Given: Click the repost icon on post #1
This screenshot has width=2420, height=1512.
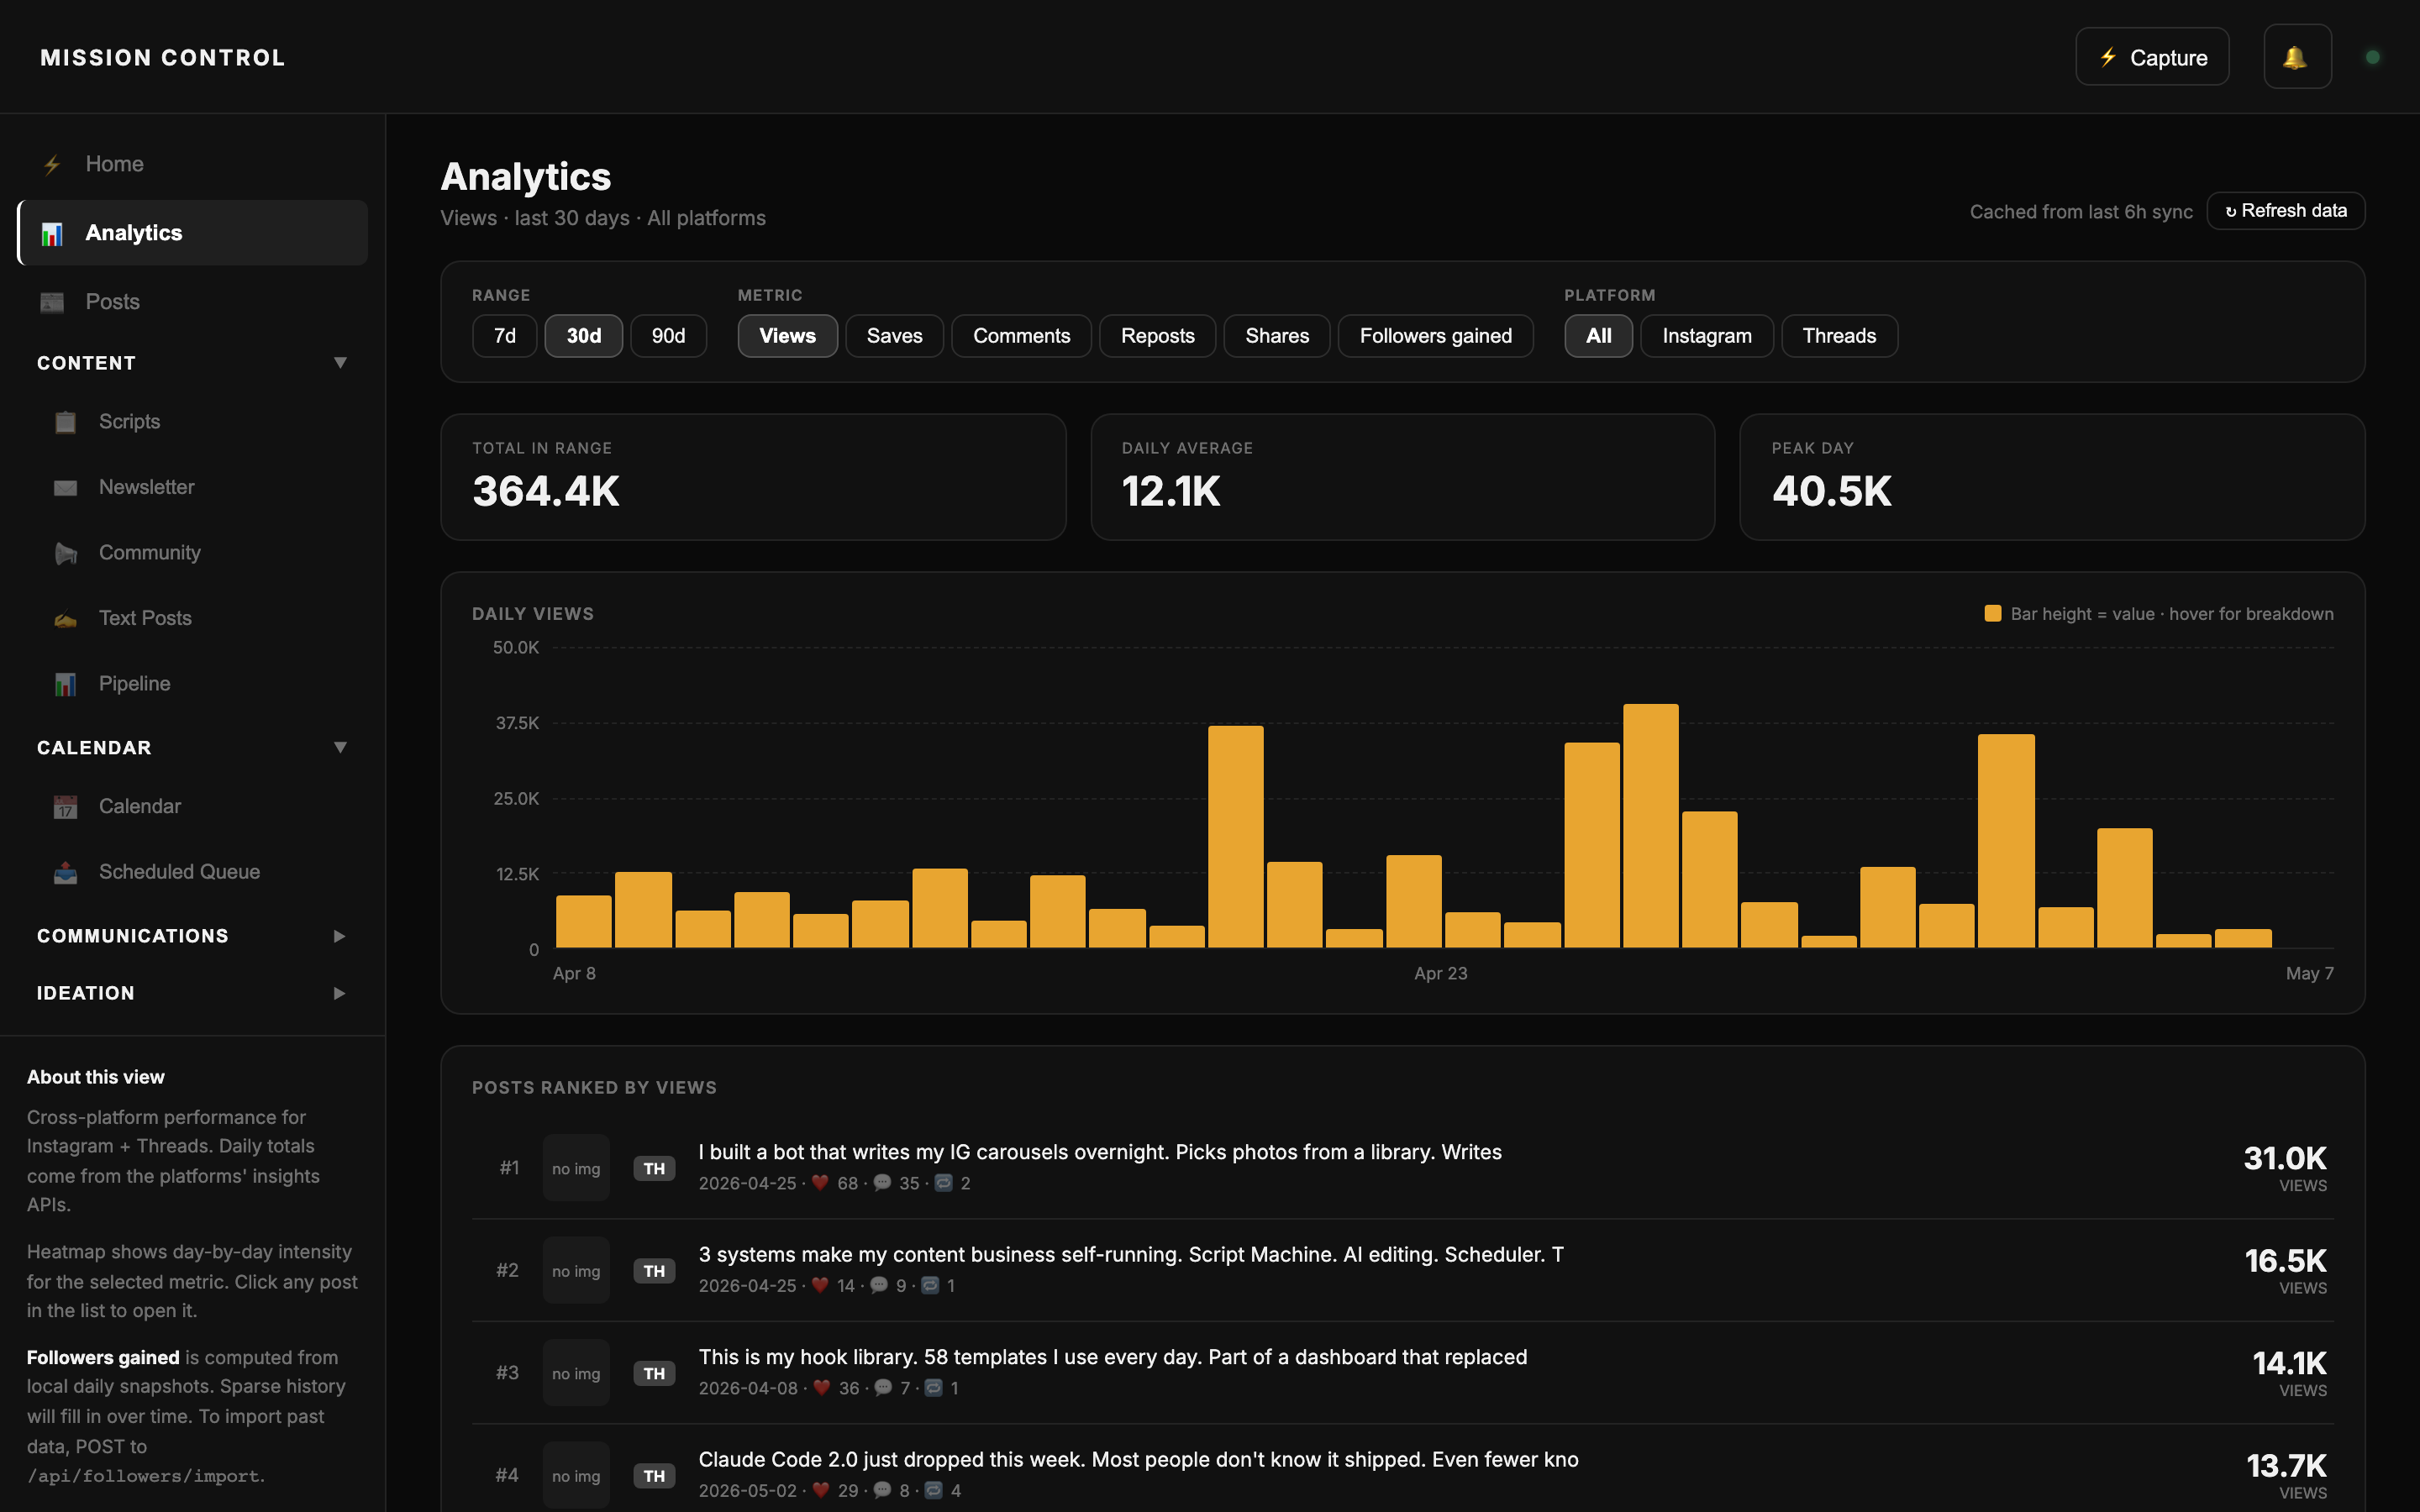Looking at the screenshot, I should pos(943,1183).
